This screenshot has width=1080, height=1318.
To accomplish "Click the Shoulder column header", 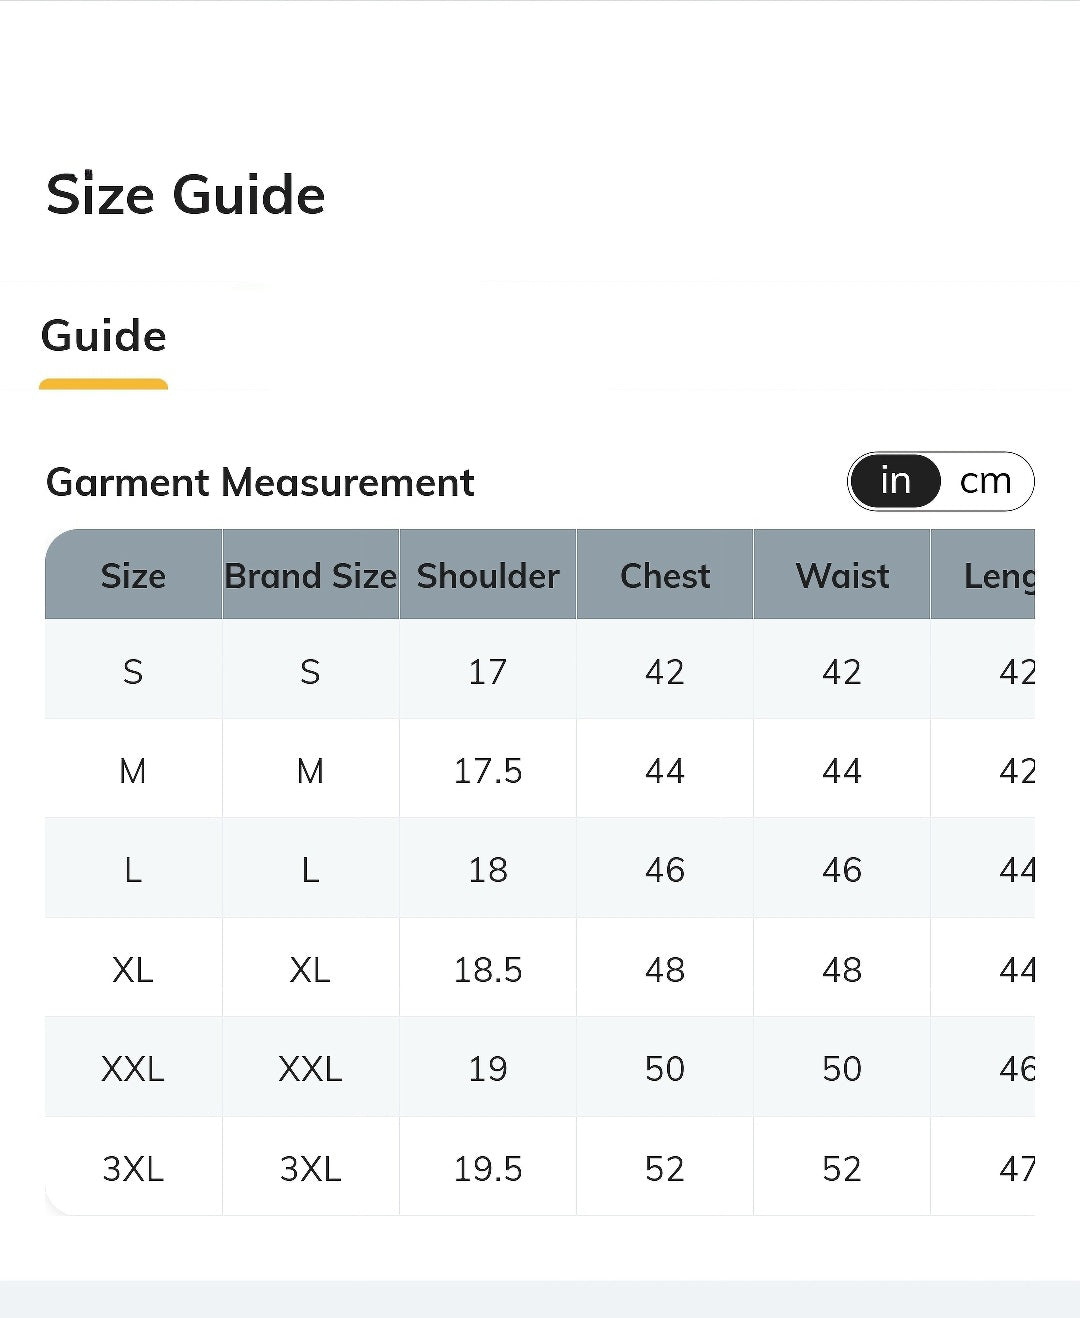I will (x=487, y=575).
